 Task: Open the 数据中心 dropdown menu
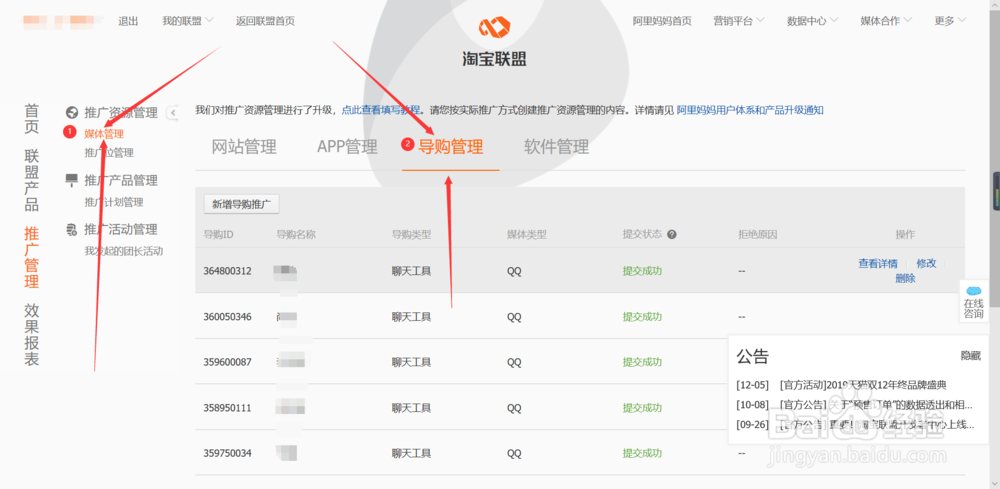pyautogui.click(x=812, y=21)
